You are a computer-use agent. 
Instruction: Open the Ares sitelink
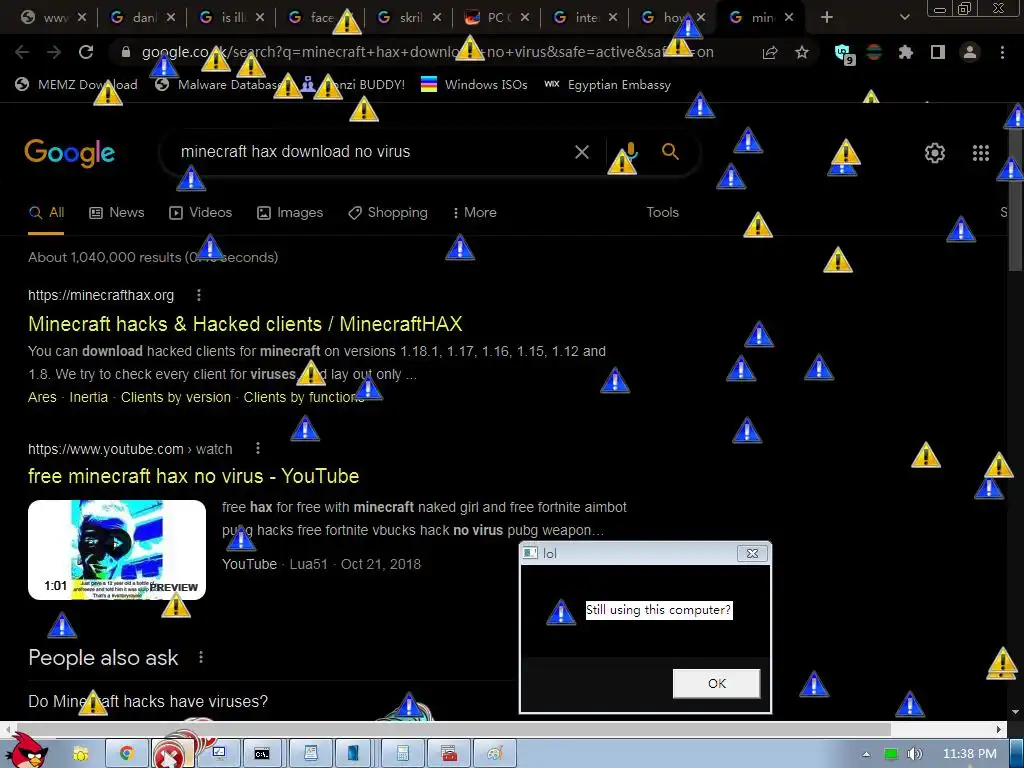click(x=42, y=397)
